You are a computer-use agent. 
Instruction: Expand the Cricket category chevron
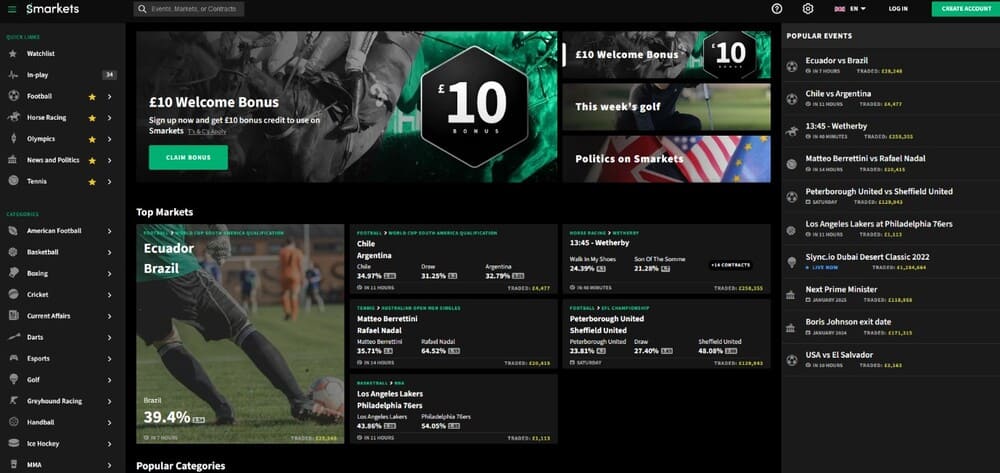pyautogui.click(x=110, y=295)
